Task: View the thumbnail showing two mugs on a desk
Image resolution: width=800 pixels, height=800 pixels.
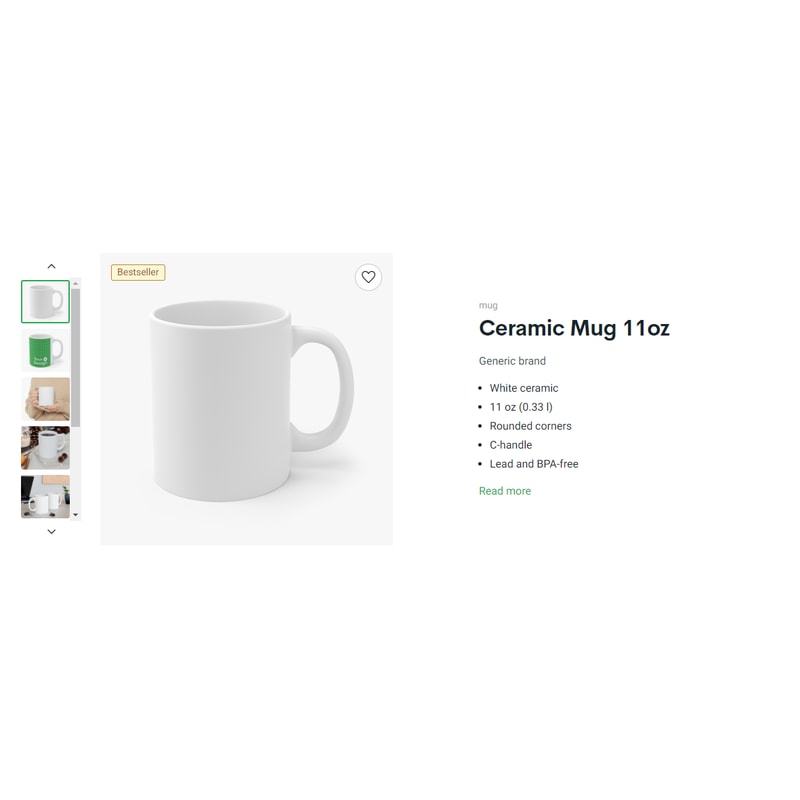Action: coord(45,497)
